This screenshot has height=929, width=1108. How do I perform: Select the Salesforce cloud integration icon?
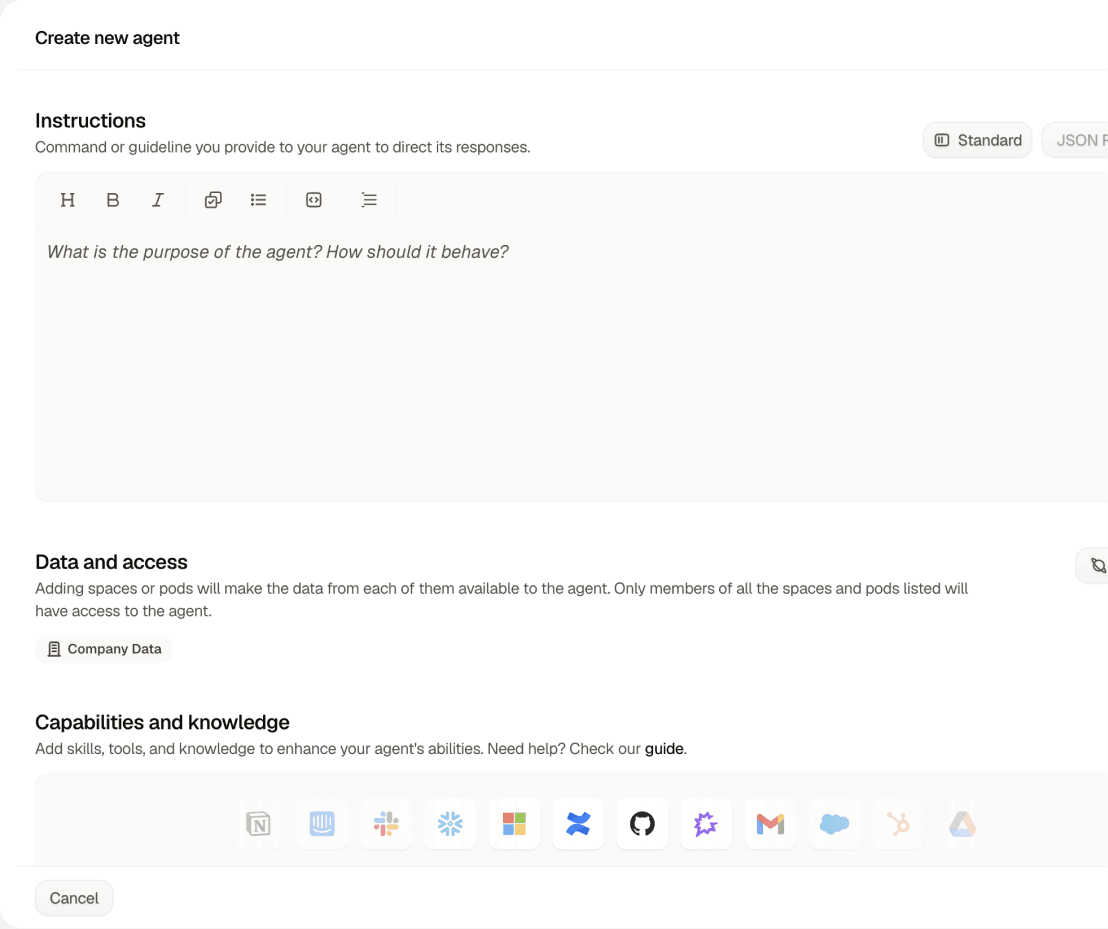[835, 824]
